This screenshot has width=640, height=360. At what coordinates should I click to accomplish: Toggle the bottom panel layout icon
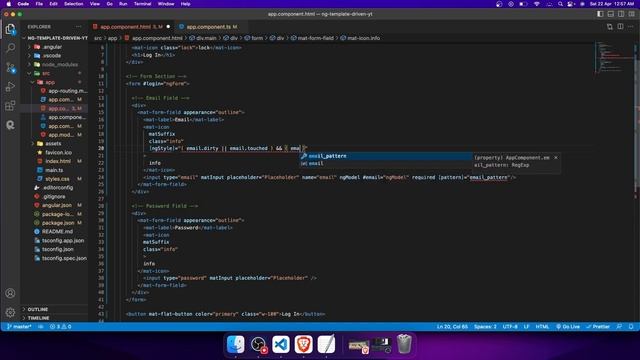611,14
